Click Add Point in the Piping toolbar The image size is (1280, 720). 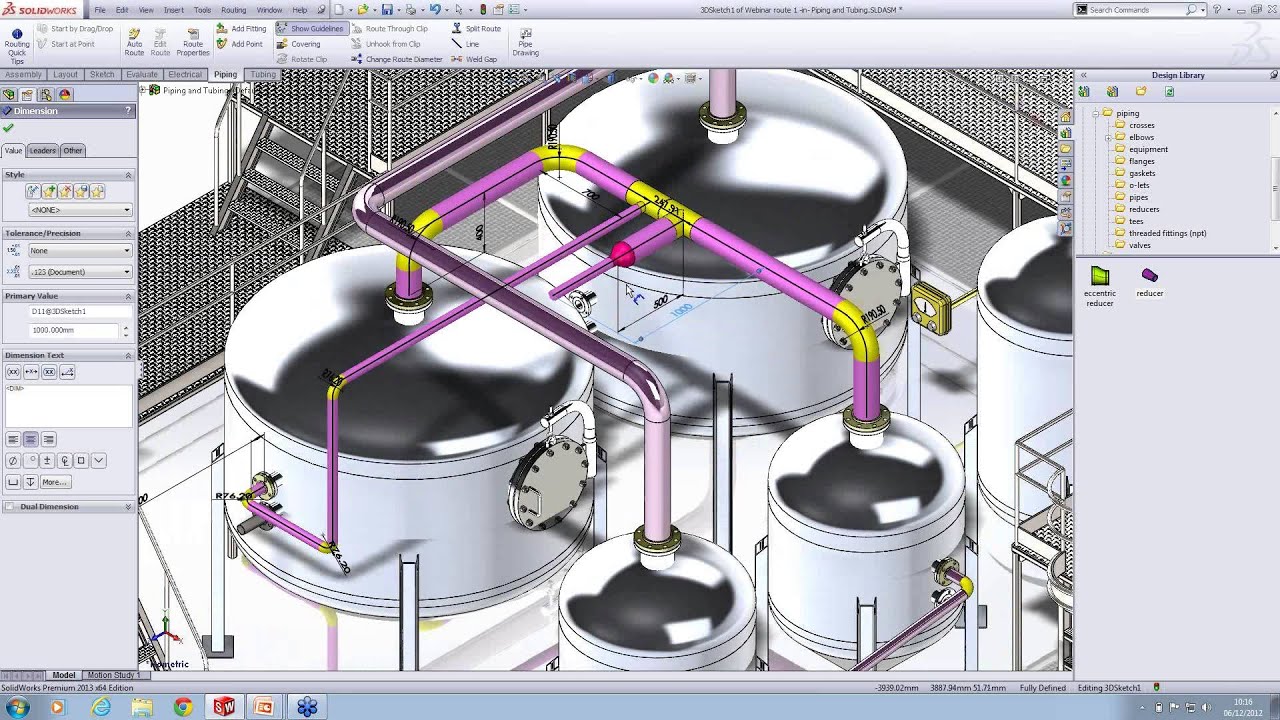pos(240,44)
